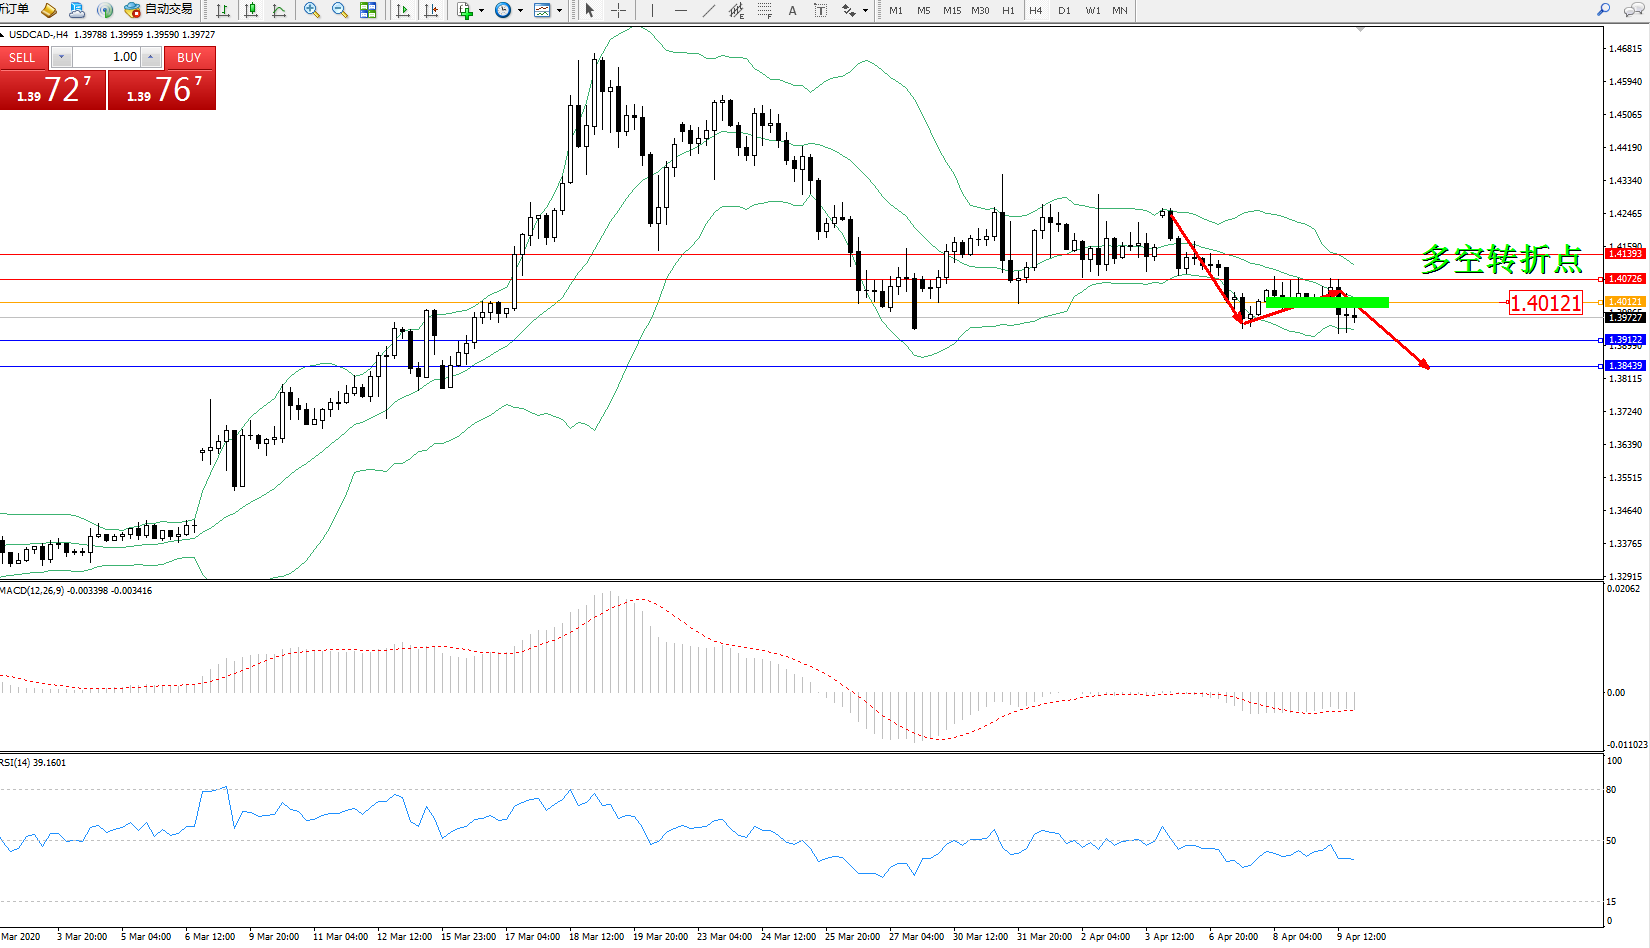The width and height of the screenshot is (1650, 948).
Task: Select the Crosshair cursor tool
Action: pos(618,10)
